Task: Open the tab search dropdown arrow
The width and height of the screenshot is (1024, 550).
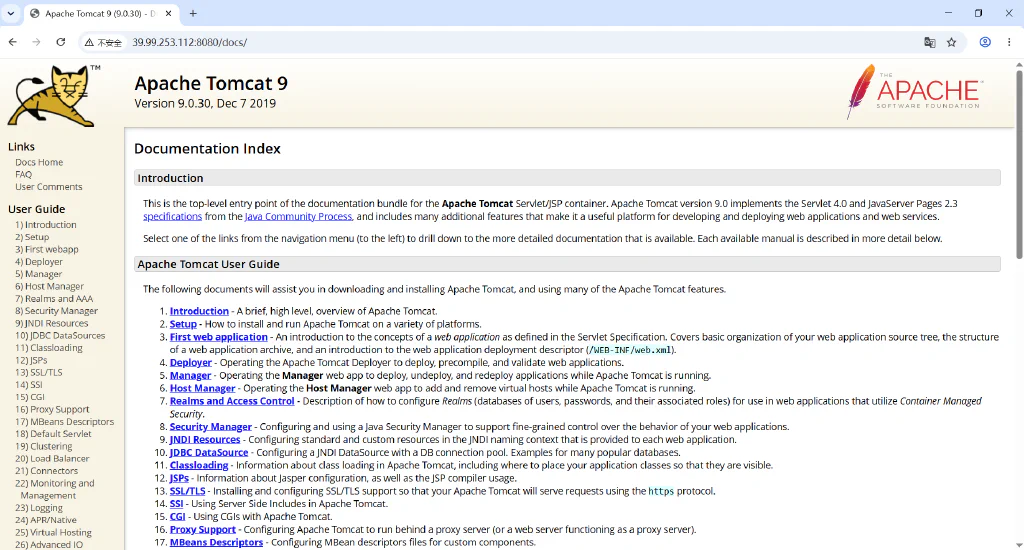Action: tap(10, 13)
